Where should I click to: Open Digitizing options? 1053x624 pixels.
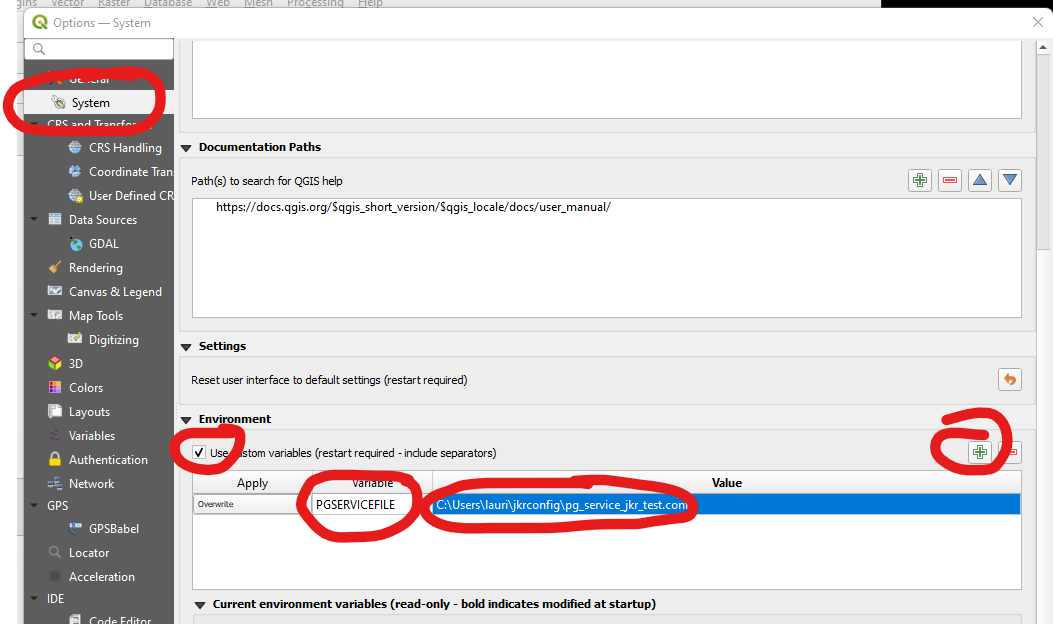tap(113, 340)
